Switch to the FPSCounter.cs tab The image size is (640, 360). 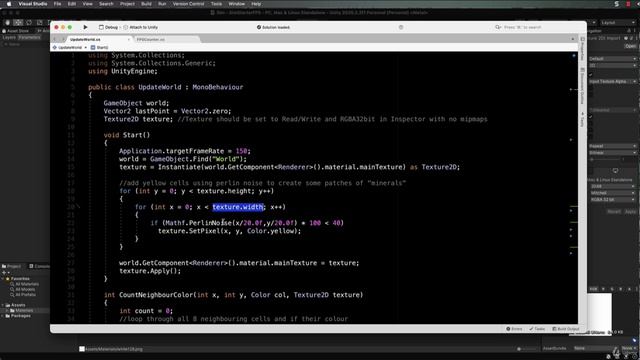point(151,40)
